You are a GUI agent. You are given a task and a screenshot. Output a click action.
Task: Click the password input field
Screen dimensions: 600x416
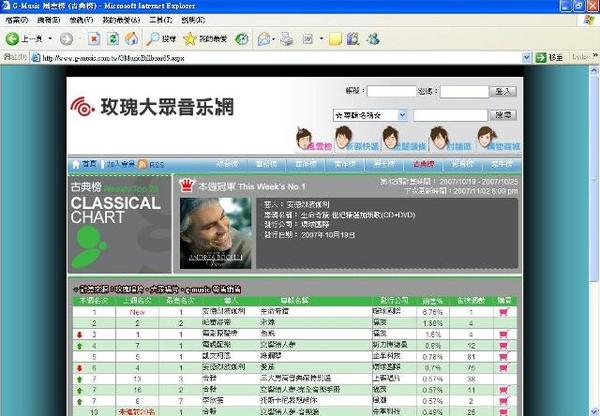[x=464, y=91]
